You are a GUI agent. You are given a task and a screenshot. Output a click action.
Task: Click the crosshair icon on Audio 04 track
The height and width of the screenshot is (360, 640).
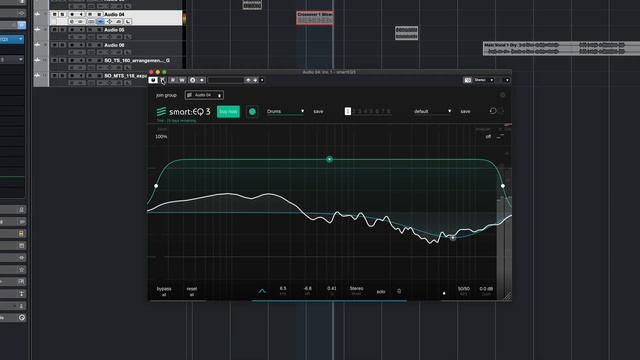pyautogui.click(x=109, y=21)
